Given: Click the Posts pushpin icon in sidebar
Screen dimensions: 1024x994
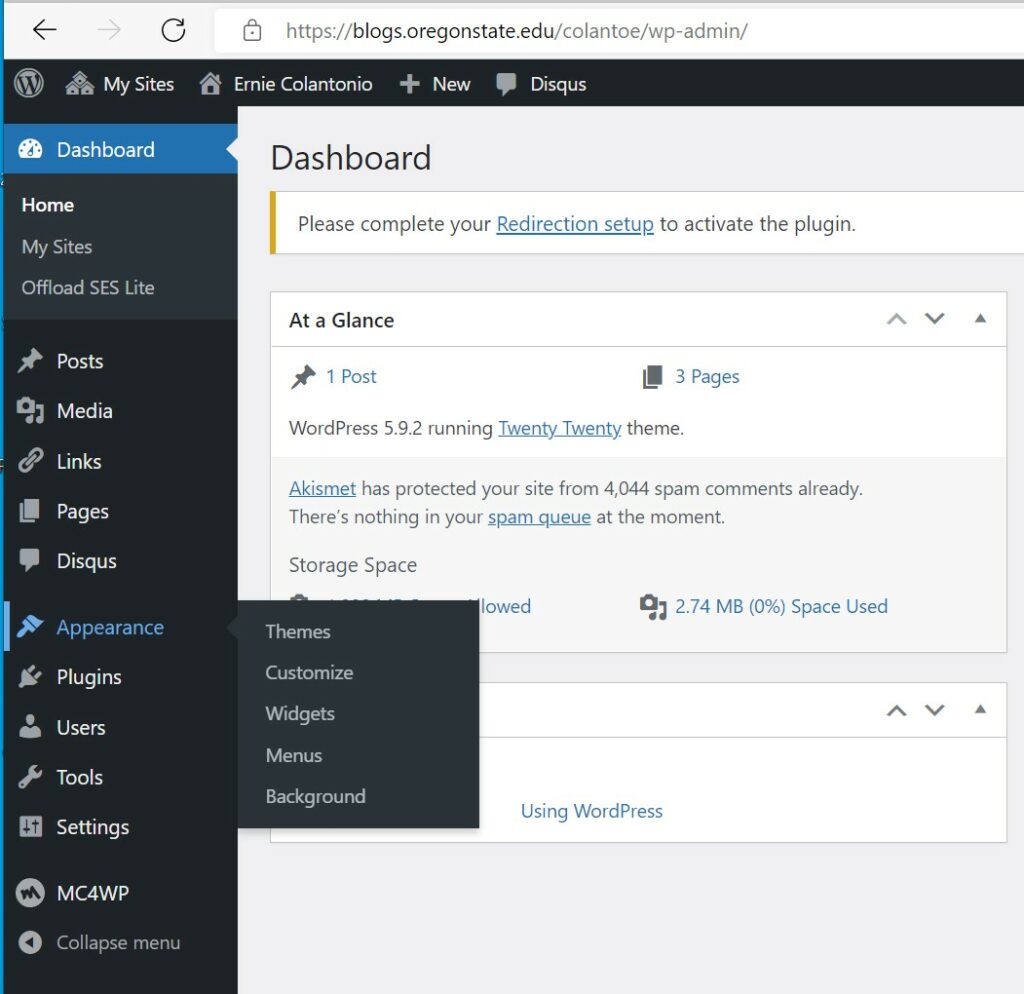Looking at the screenshot, I should click(x=30, y=361).
